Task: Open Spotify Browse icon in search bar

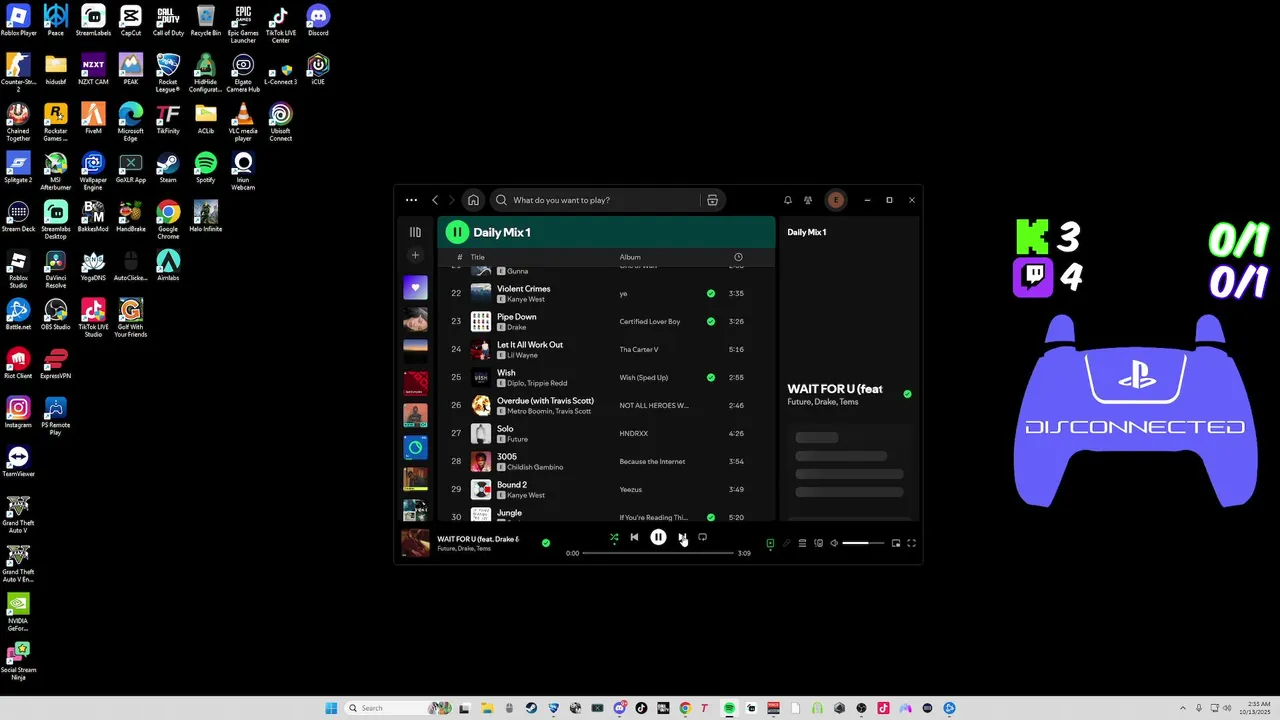Action: (x=712, y=200)
